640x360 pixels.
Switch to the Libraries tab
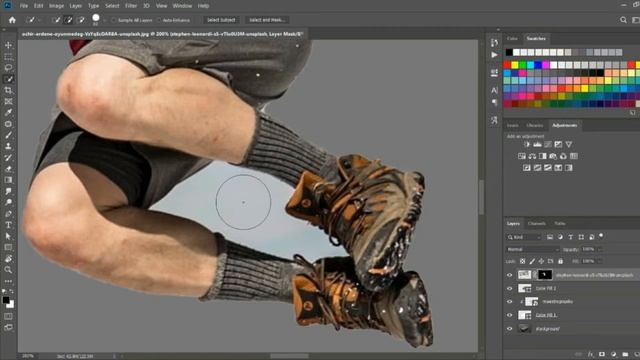(x=535, y=125)
